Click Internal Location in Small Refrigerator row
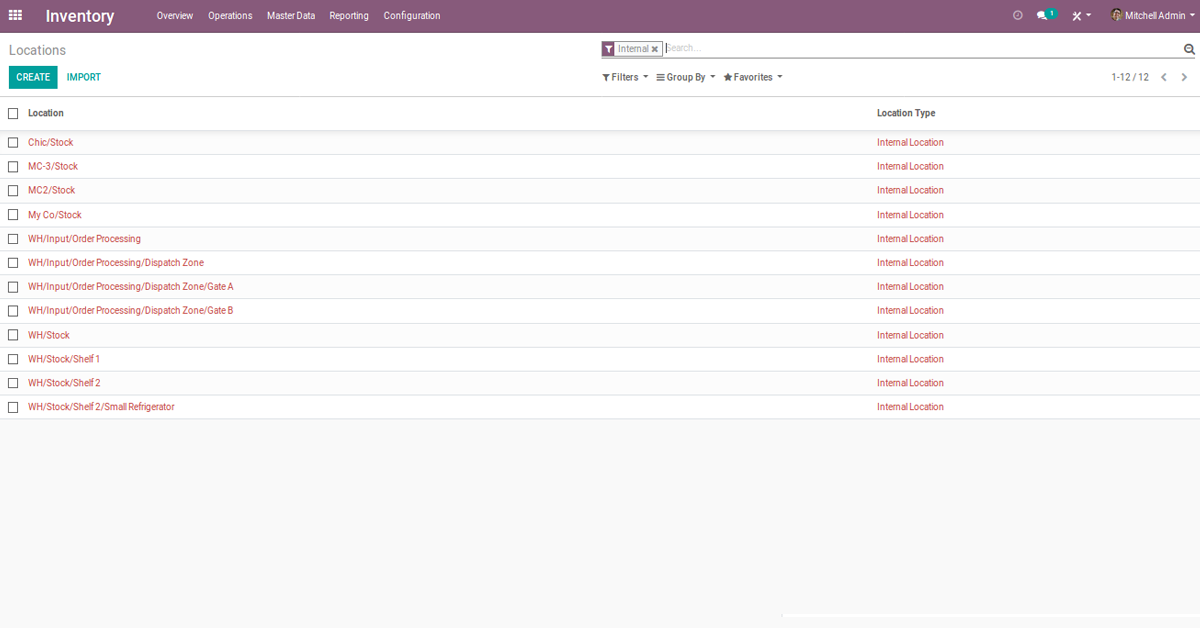 [x=910, y=407]
